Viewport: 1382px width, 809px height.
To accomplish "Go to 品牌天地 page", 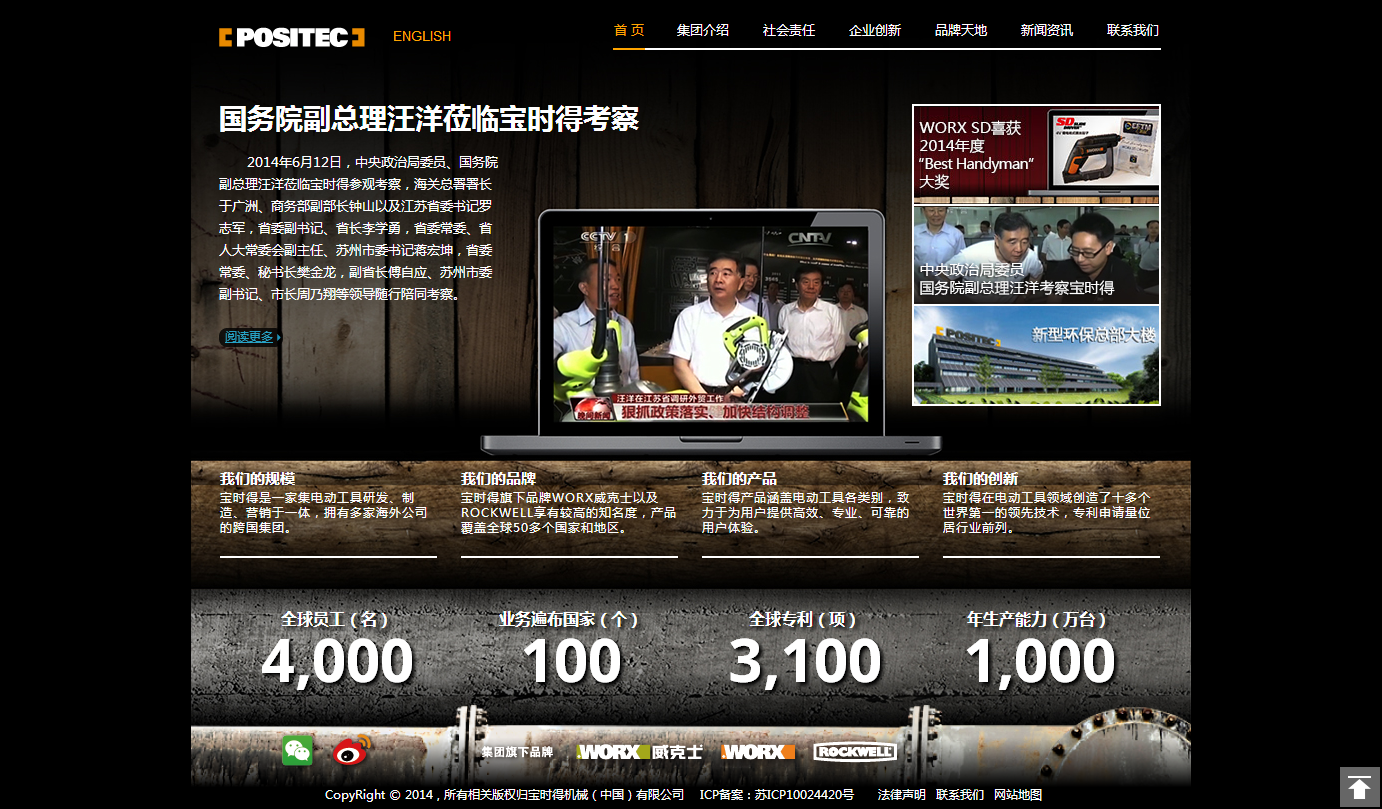I will click(960, 31).
